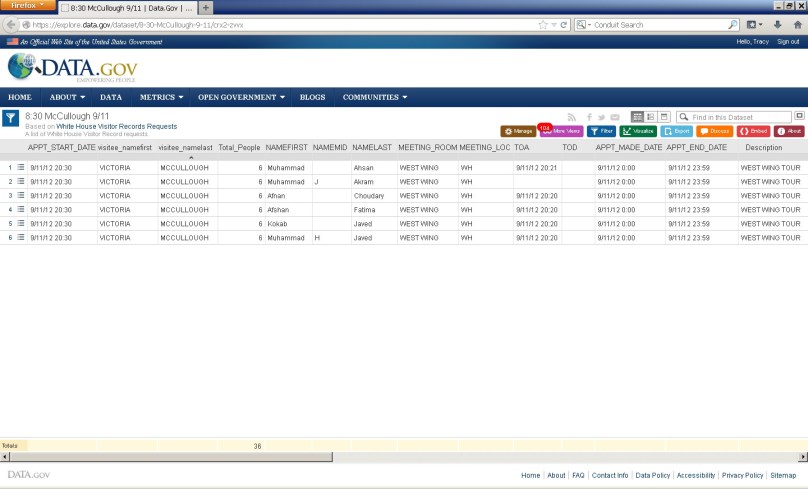The width and height of the screenshot is (808, 489).
Task: Click the RSS feed icon
Action: click(572, 117)
